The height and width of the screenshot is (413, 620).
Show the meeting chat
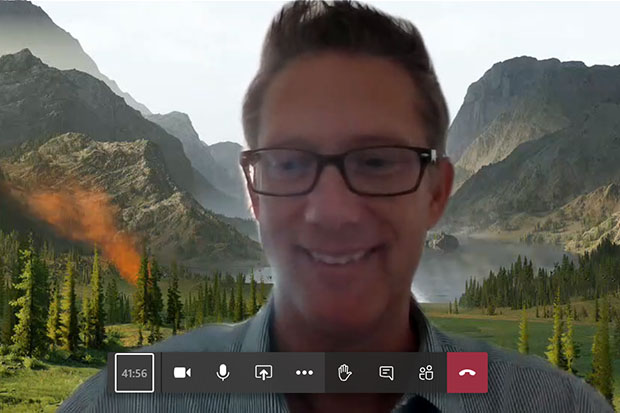386,373
